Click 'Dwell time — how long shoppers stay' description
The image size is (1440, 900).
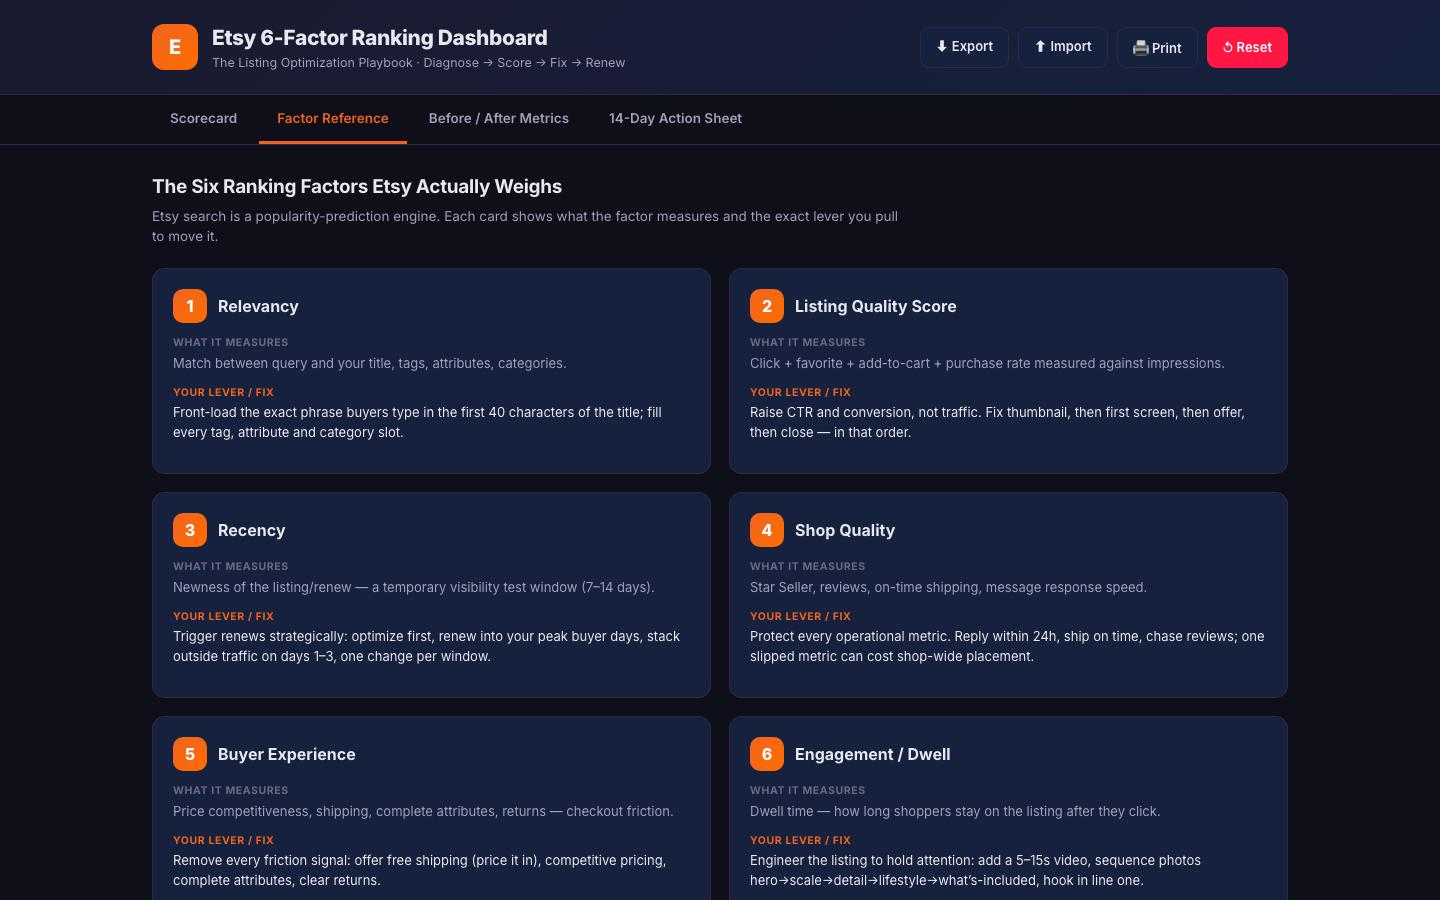(x=955, y=811)
